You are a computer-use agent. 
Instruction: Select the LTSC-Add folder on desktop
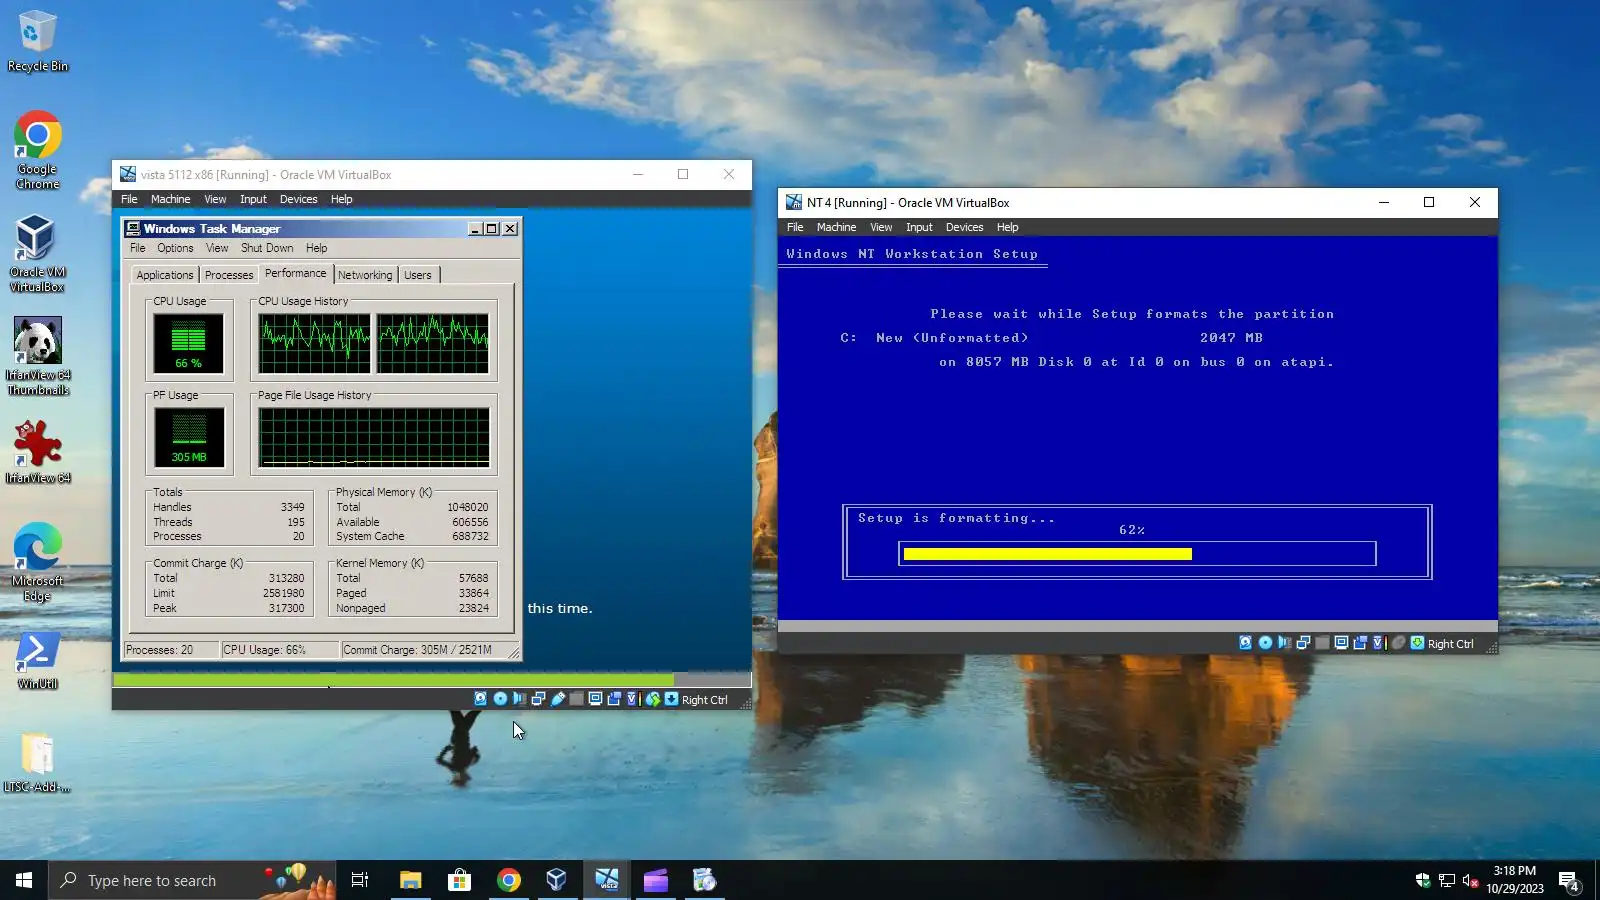(x=37, y=762)
